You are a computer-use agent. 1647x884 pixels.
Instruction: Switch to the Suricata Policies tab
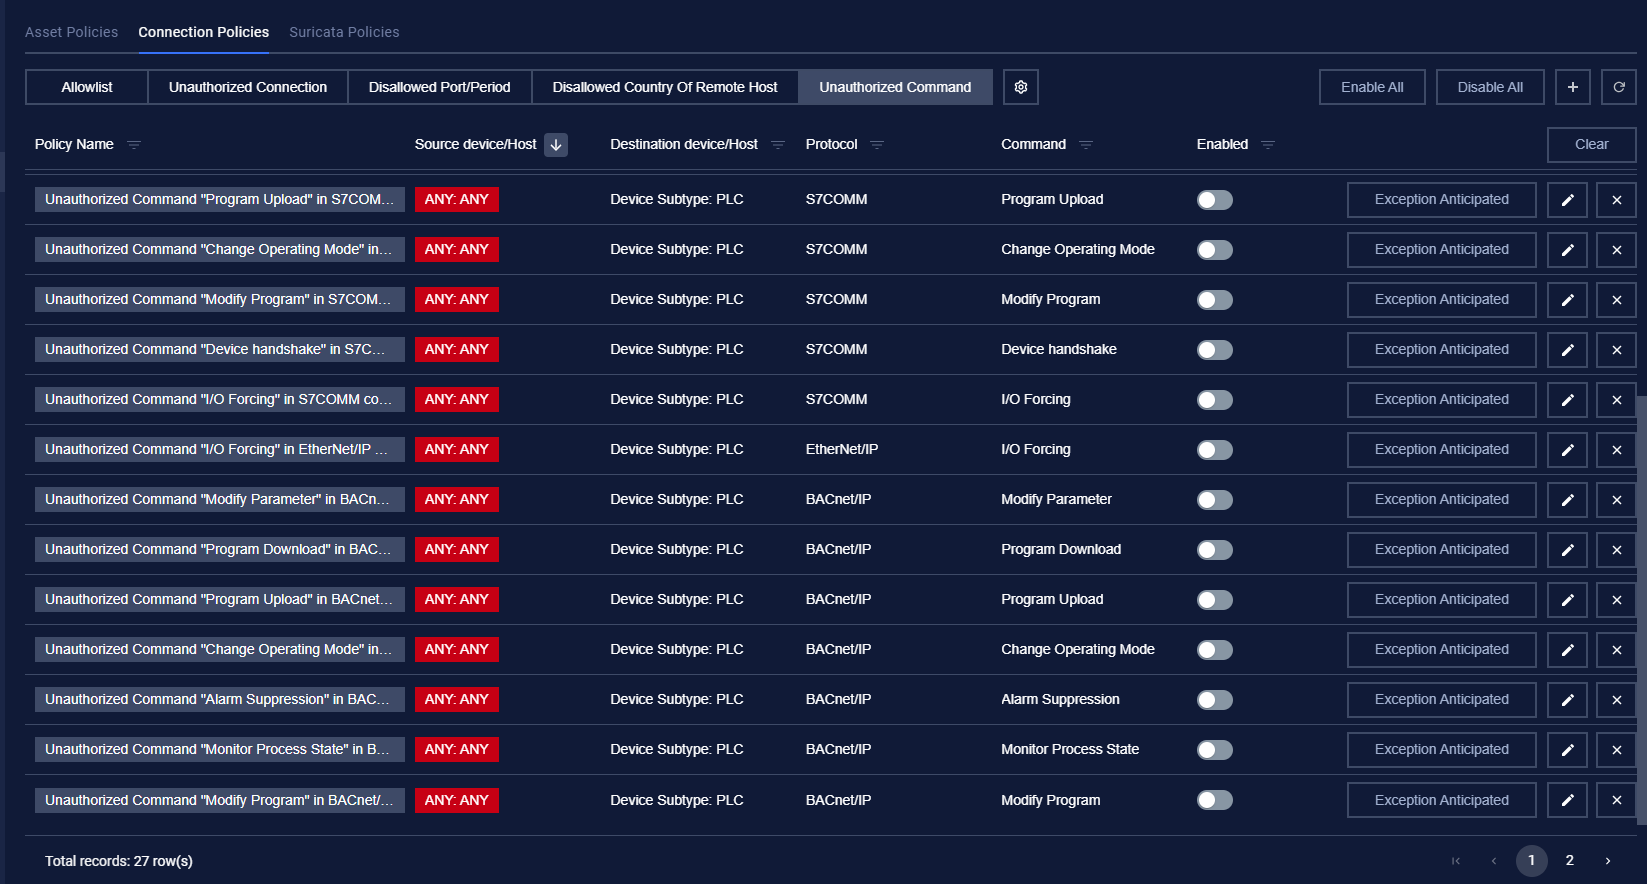point(344,32)
